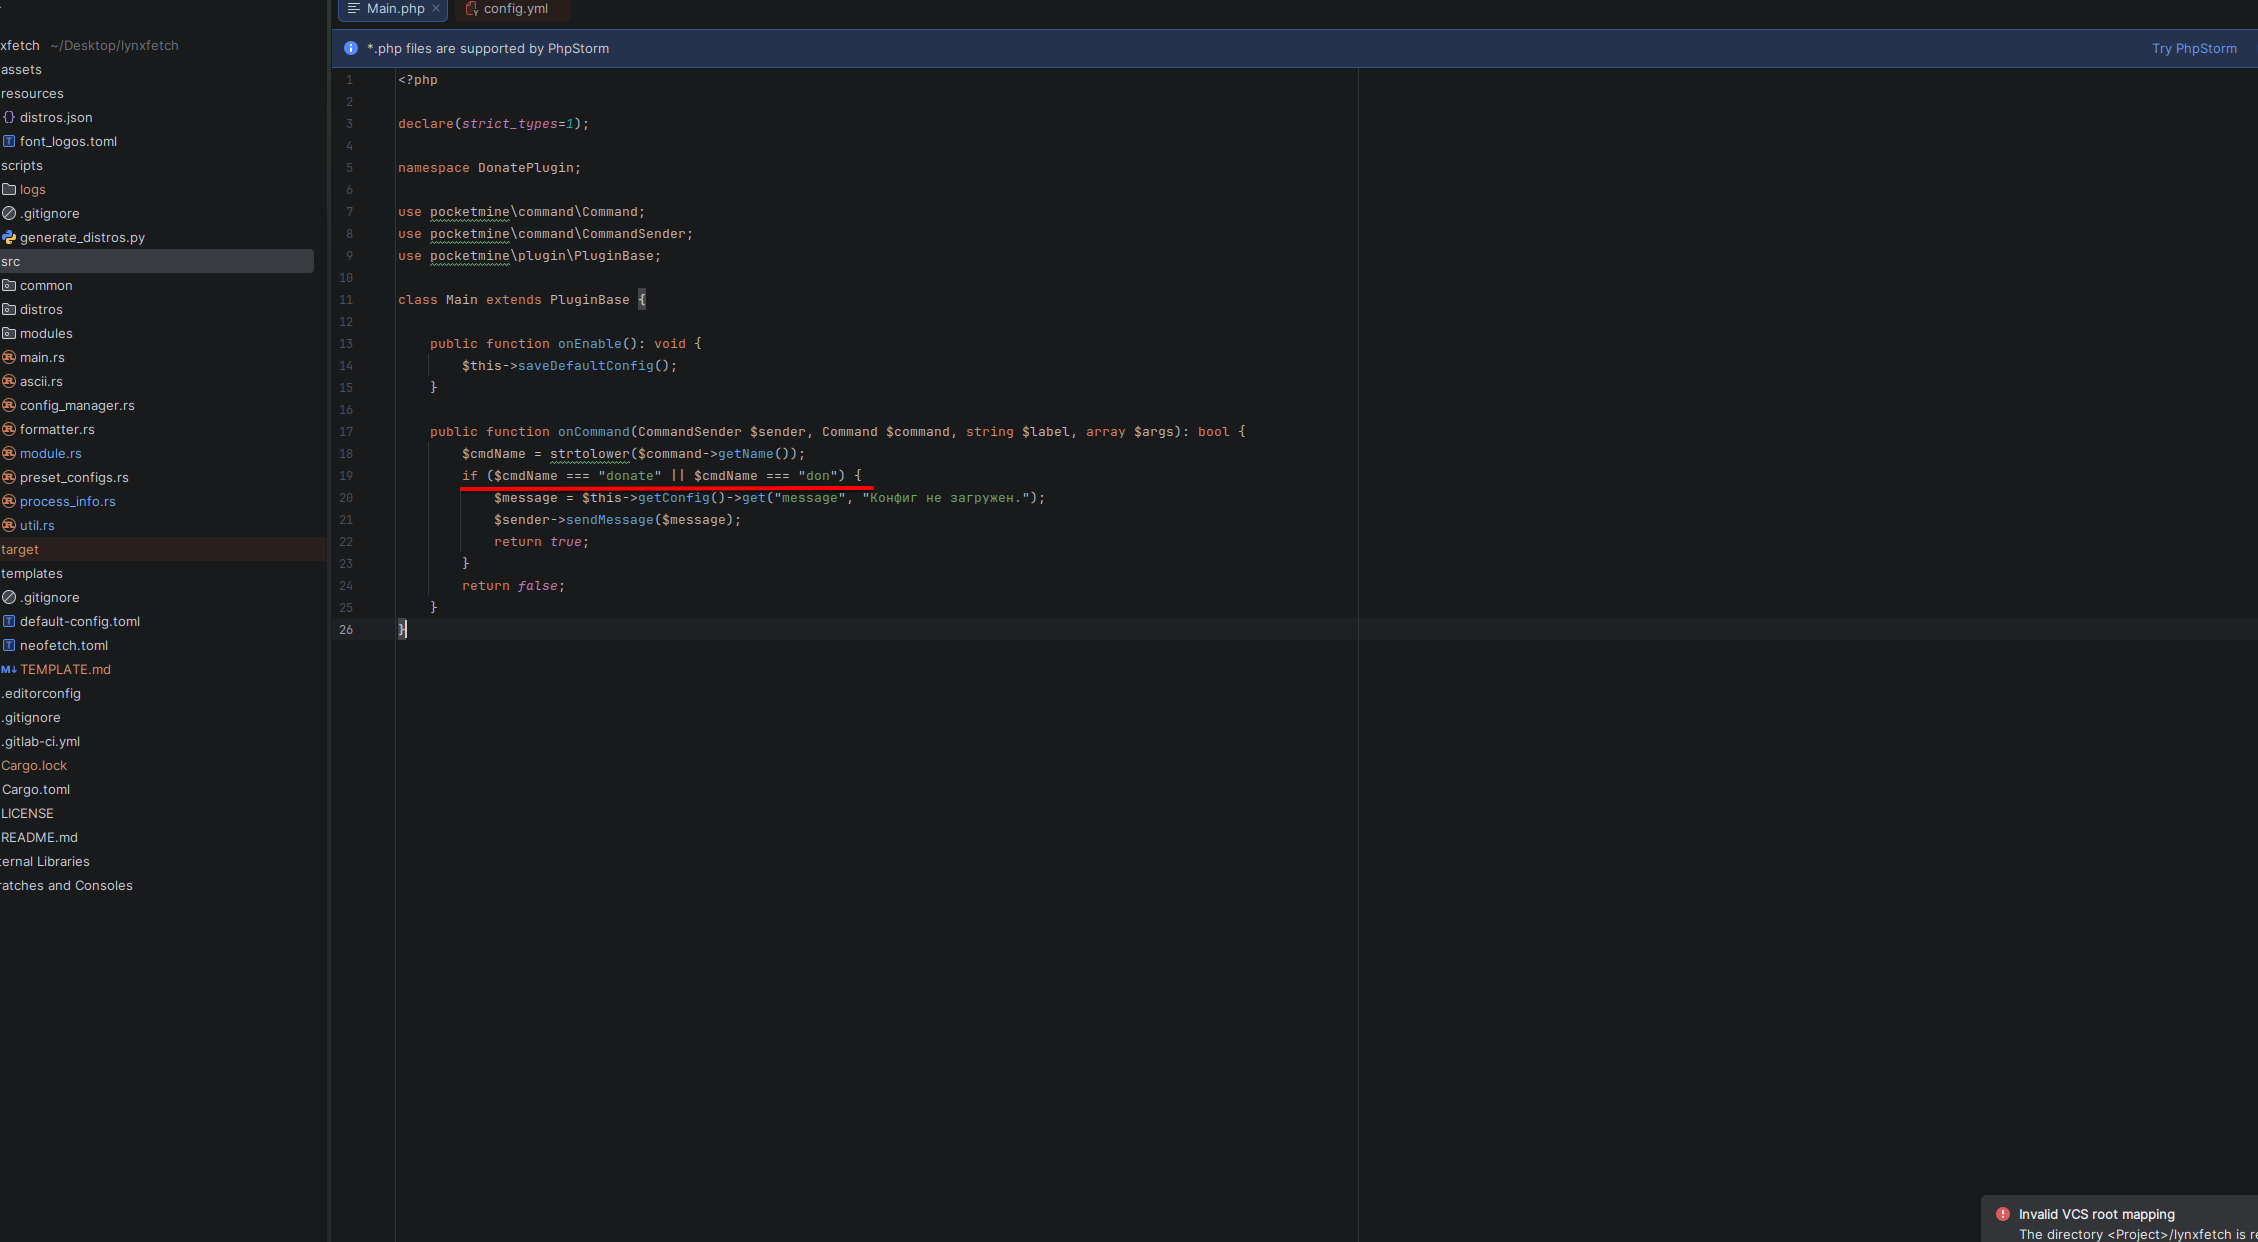Close the Main.php editor tab
This screenshot has width=2258, height=1242.
(x=436, y=8)
